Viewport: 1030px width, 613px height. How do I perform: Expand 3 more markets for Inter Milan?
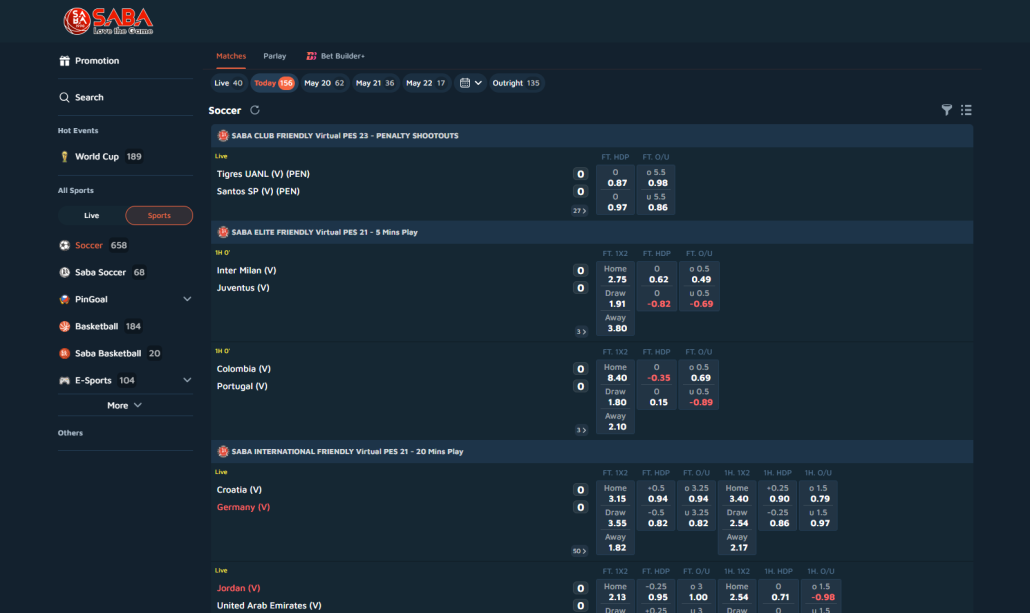pos(581,332)
